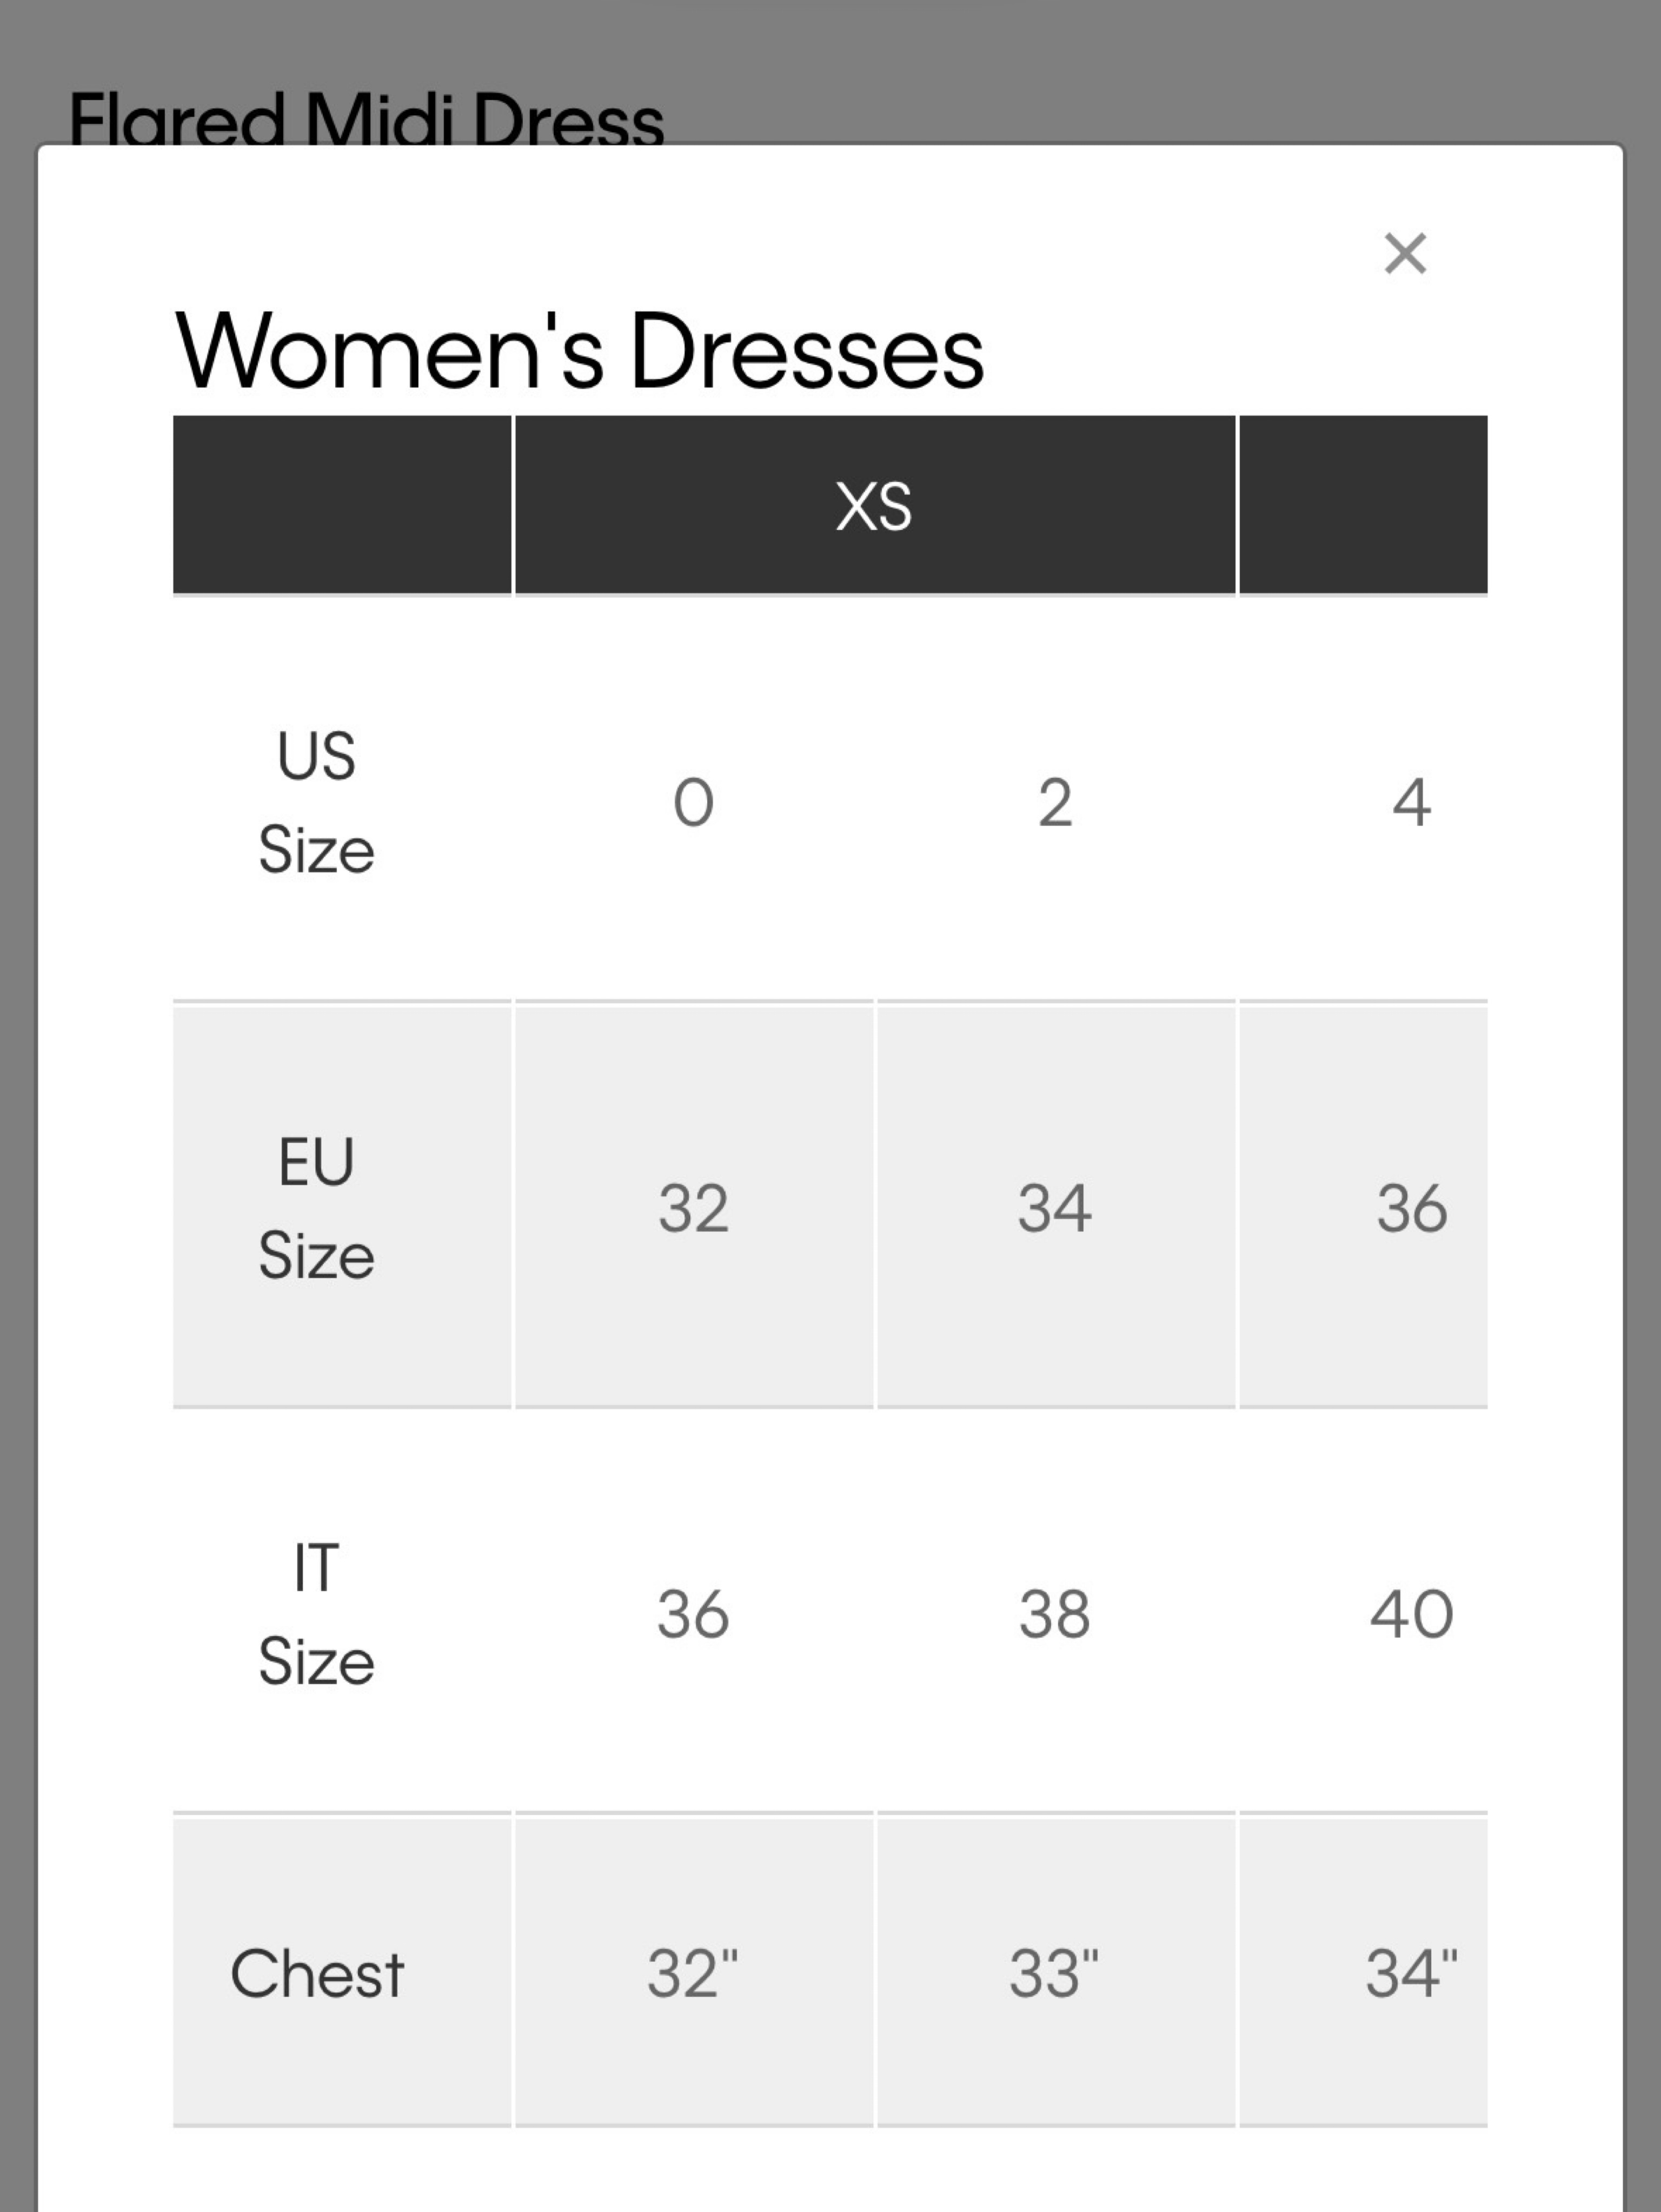Screen dimensions: 1661x2212
Task: Select US size 0 cell
Action: pos(694,802)
